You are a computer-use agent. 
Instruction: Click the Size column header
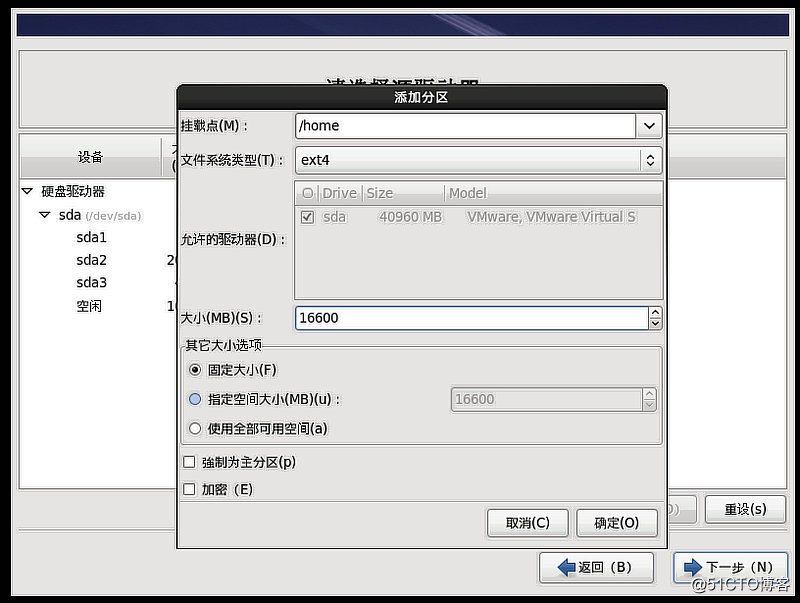click(x=403, y=193)
